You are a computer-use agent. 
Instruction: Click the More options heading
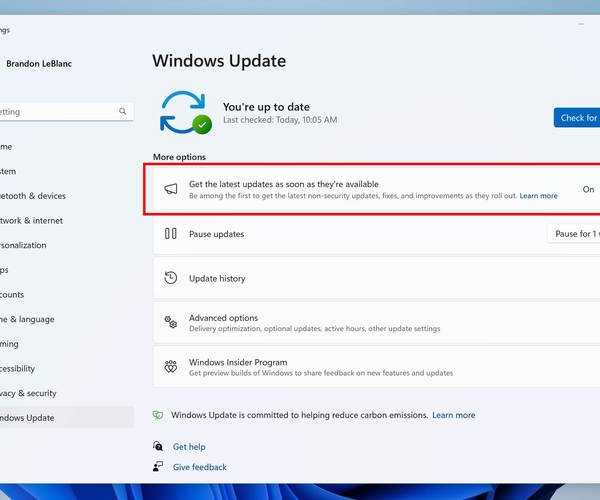point(179,157)
